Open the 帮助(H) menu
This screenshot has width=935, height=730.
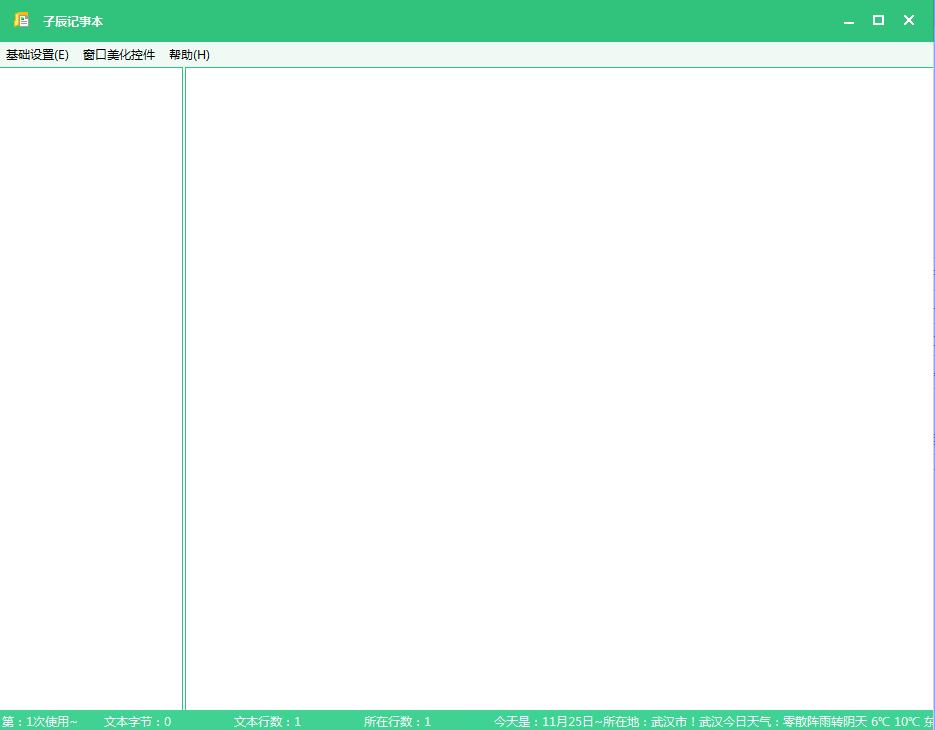coord(189,55)
